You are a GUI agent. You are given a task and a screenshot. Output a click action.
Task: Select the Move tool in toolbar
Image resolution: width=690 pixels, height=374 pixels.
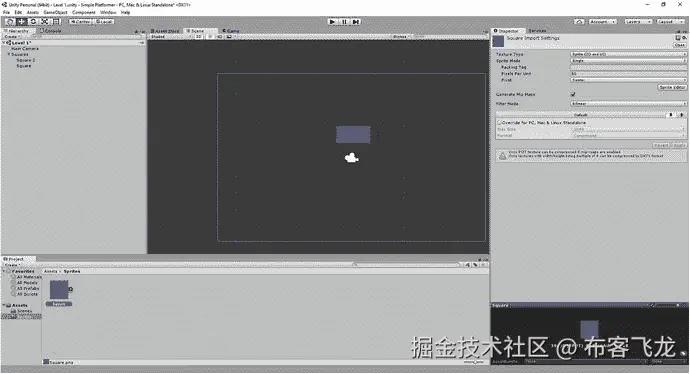pyautogui.click(x=21, y=21)
